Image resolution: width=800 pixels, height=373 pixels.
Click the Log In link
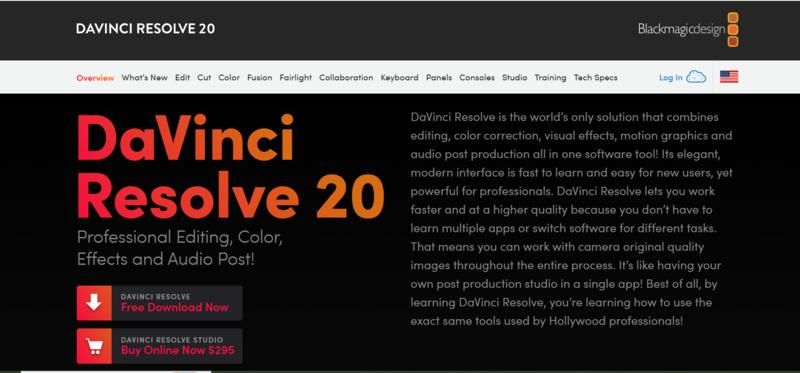pos(670,78)
